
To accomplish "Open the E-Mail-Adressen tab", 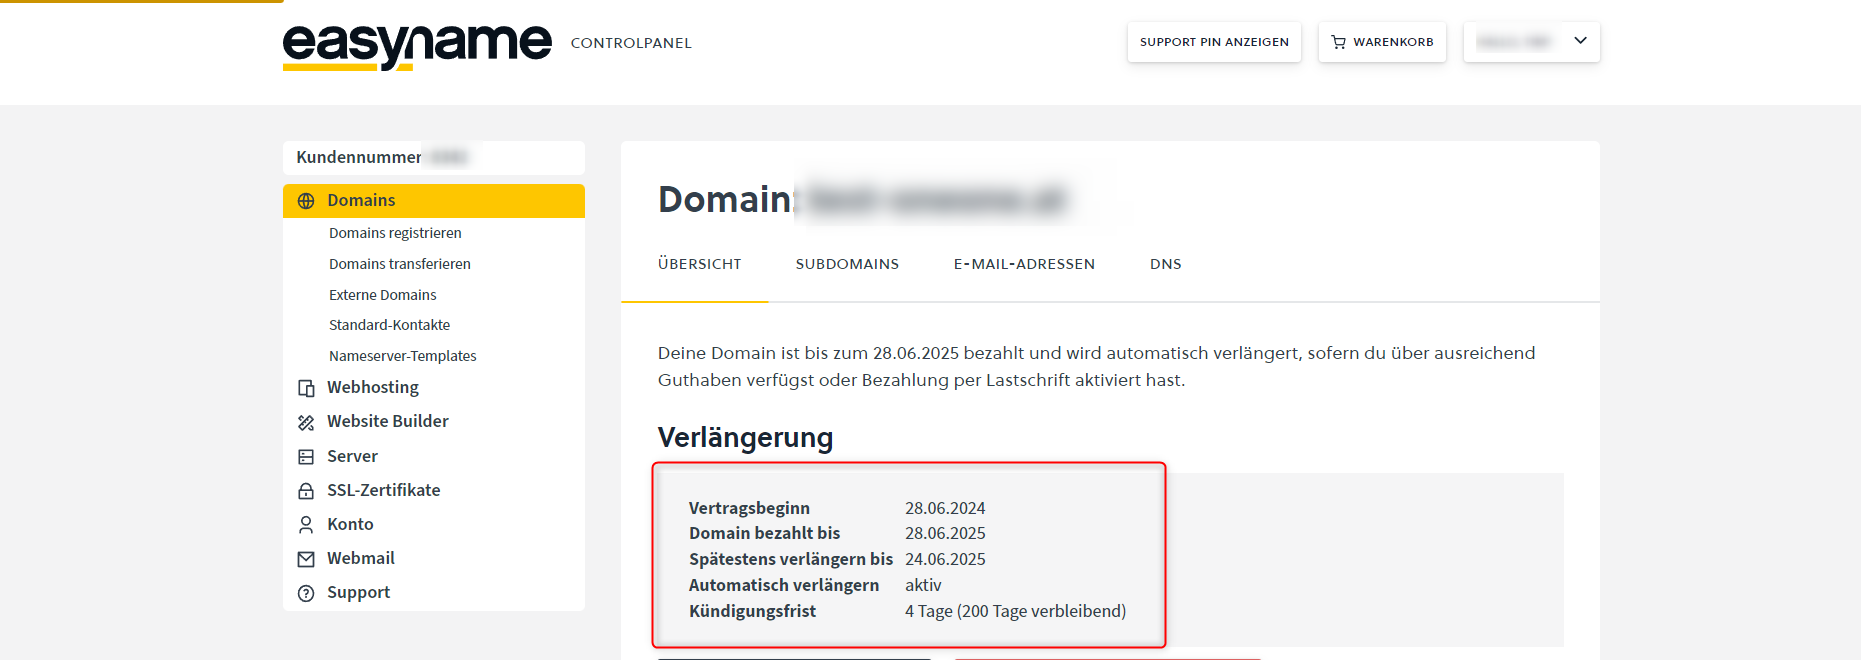I will (1024, 264).
